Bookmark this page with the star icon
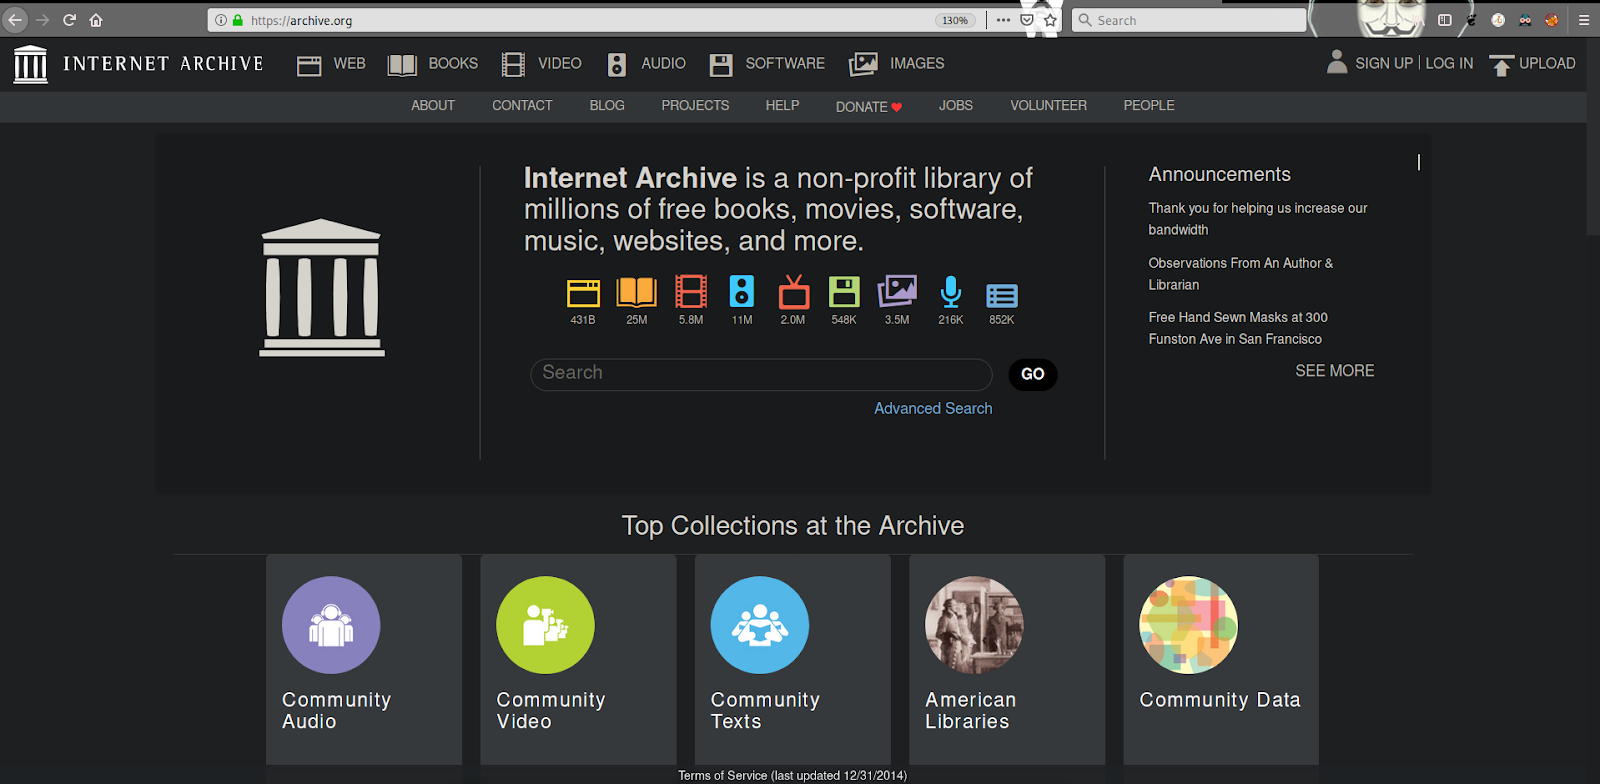 pos(1050,20)
